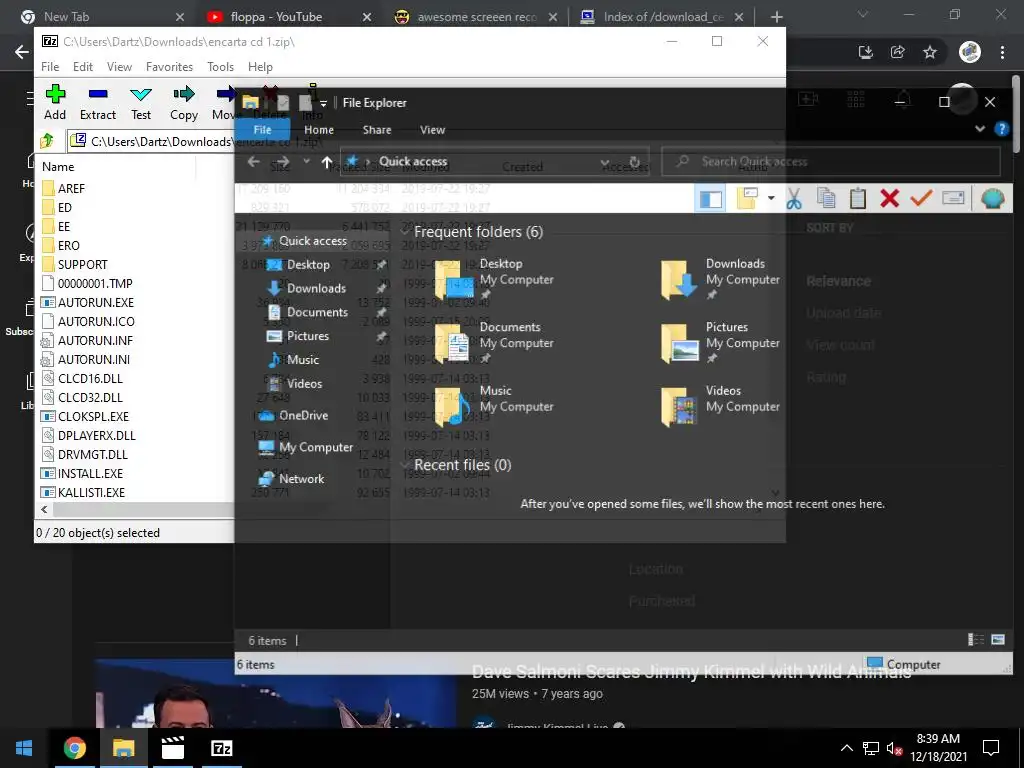Click Chrome's bookmark star icon
Image resolution: width=1024 pixels, height=768 pixels.
[930, 52]
